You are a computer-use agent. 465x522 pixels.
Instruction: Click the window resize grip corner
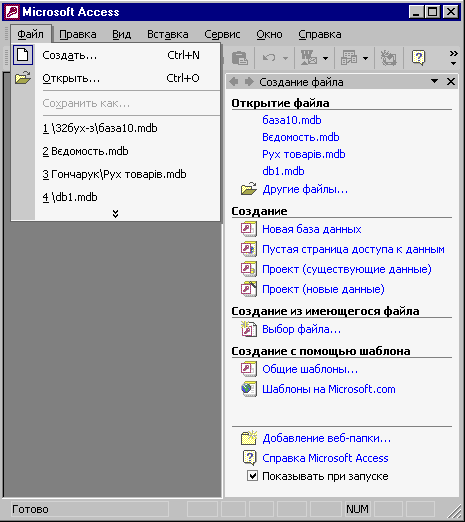click(x=453, y=510)
